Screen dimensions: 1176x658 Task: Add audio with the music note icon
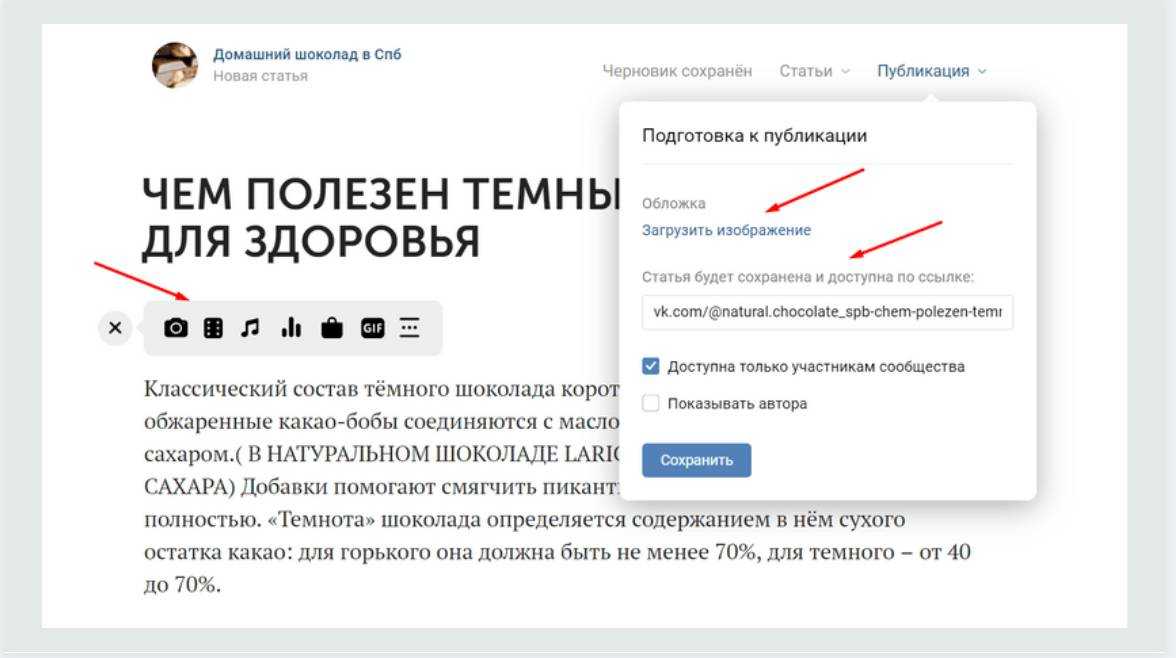pyautogui.click(x=250, y=328)
